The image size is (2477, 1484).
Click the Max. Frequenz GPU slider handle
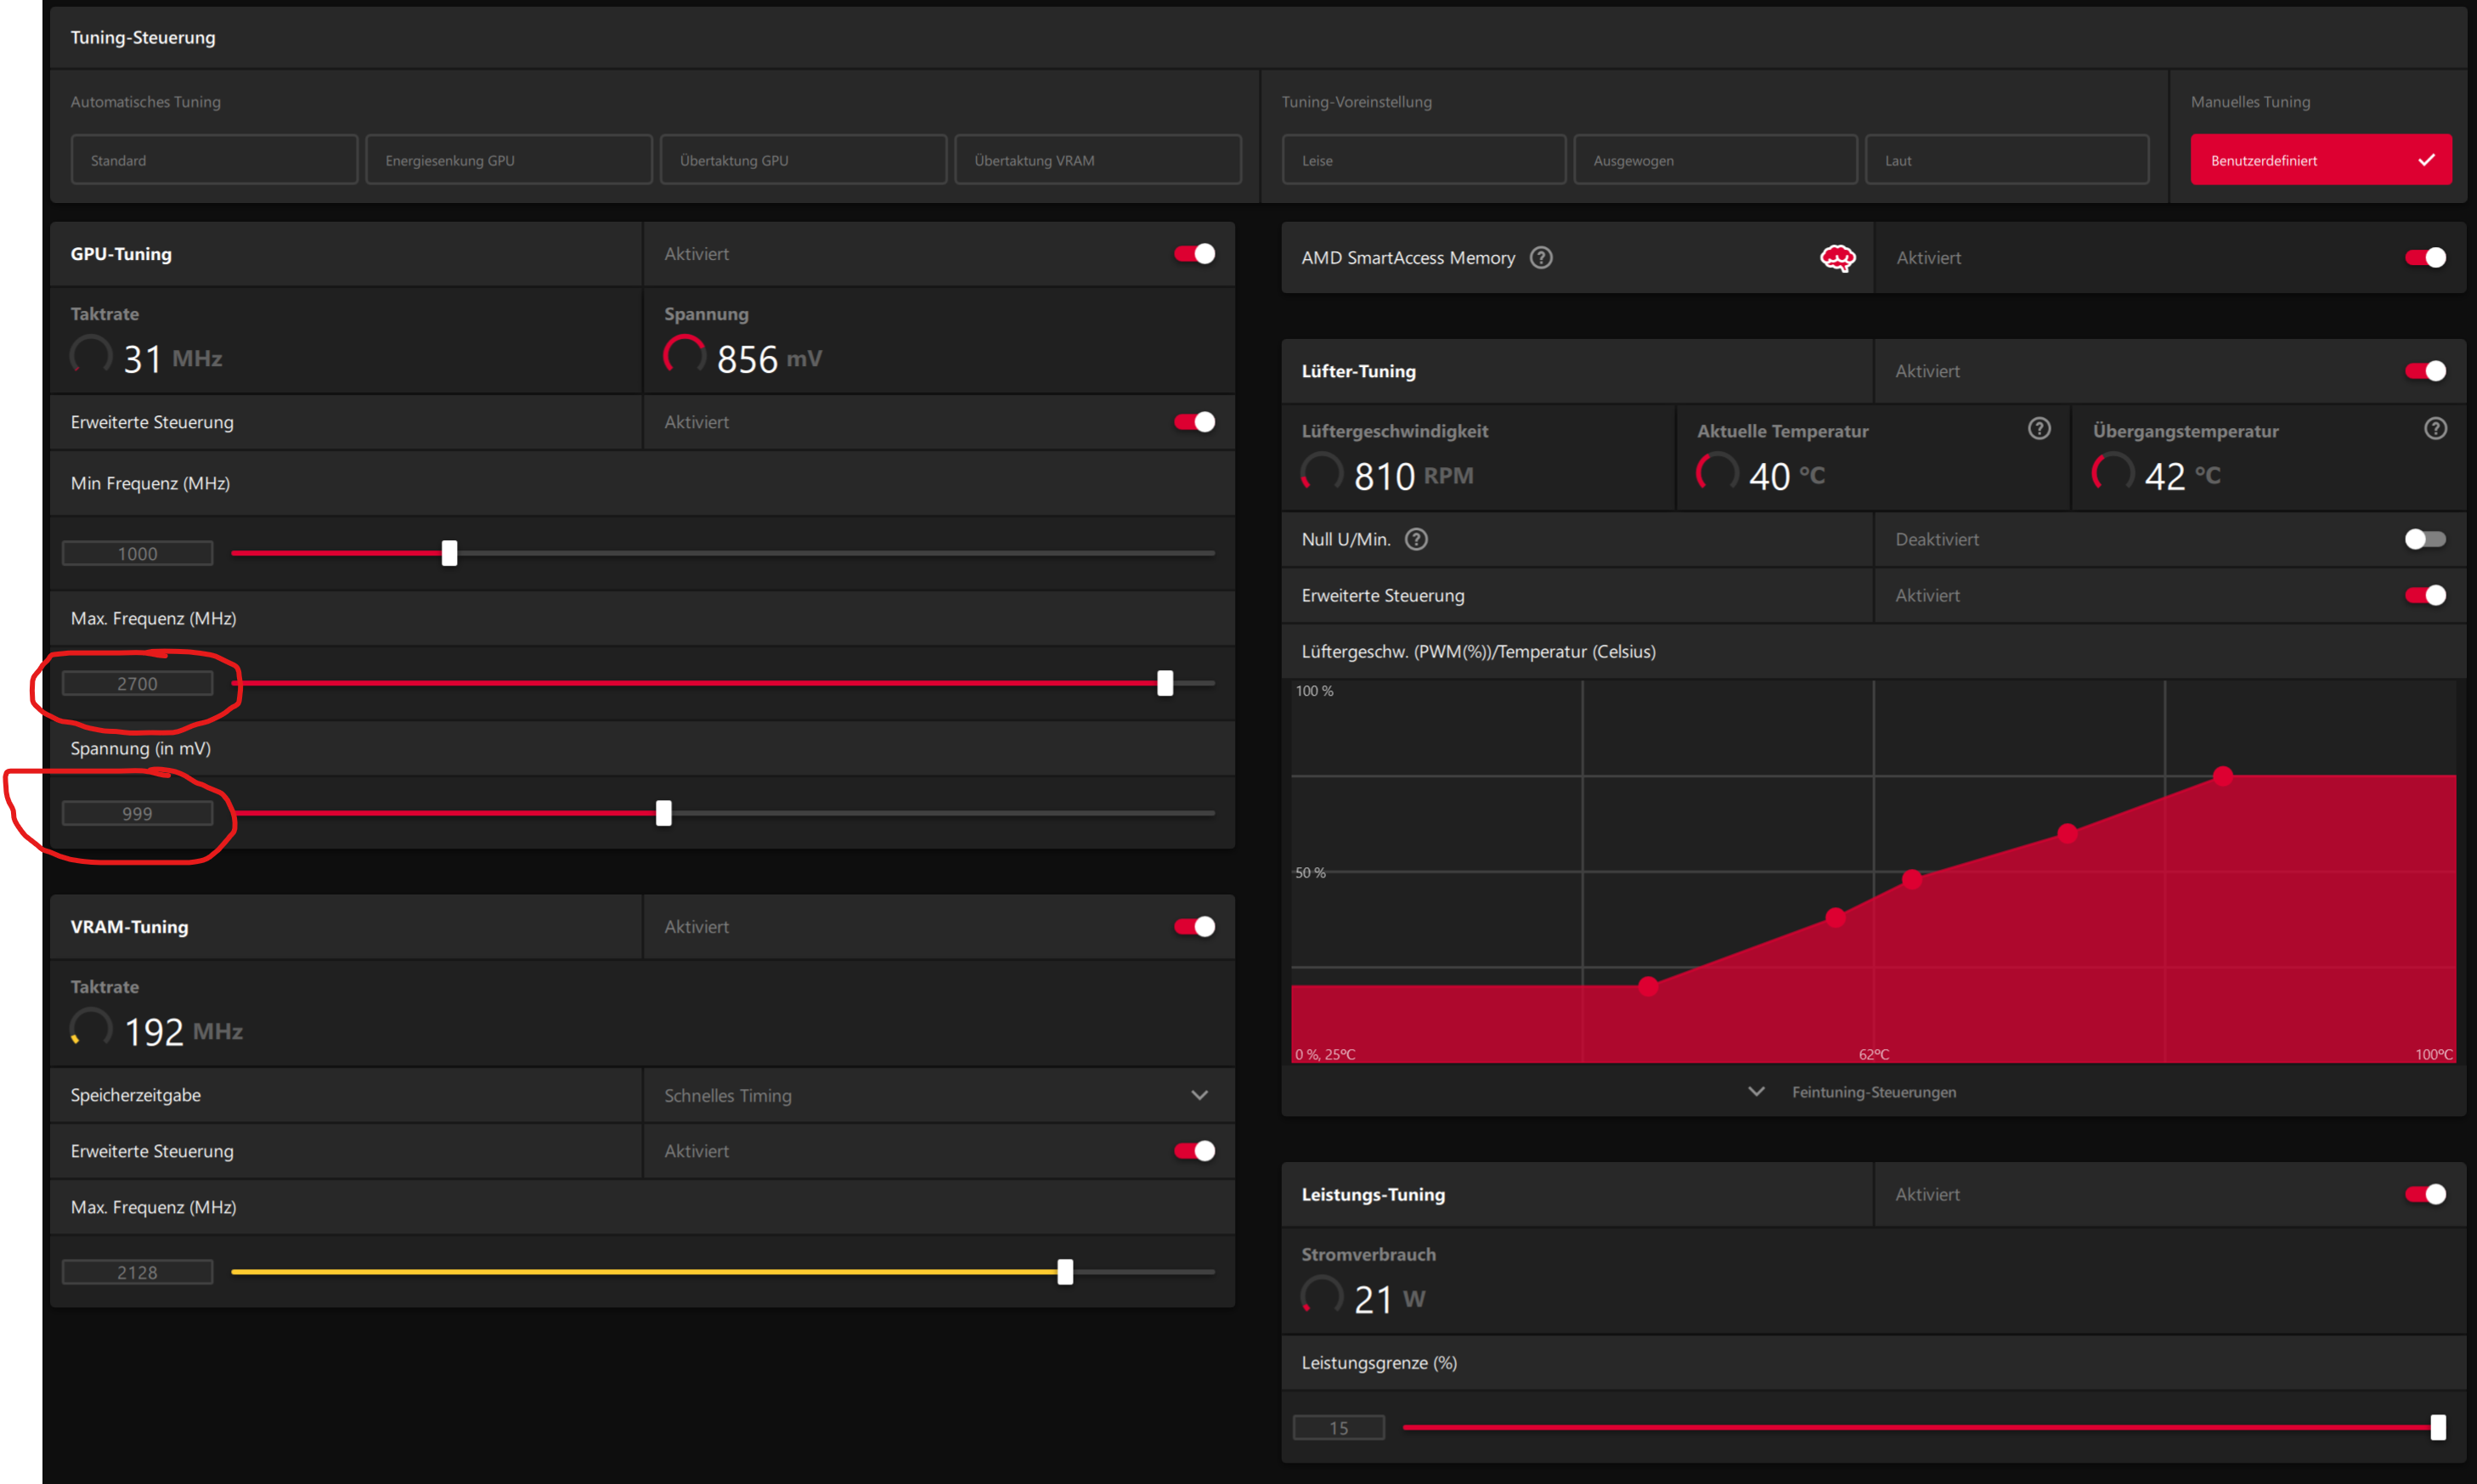tap(1165, 684)
